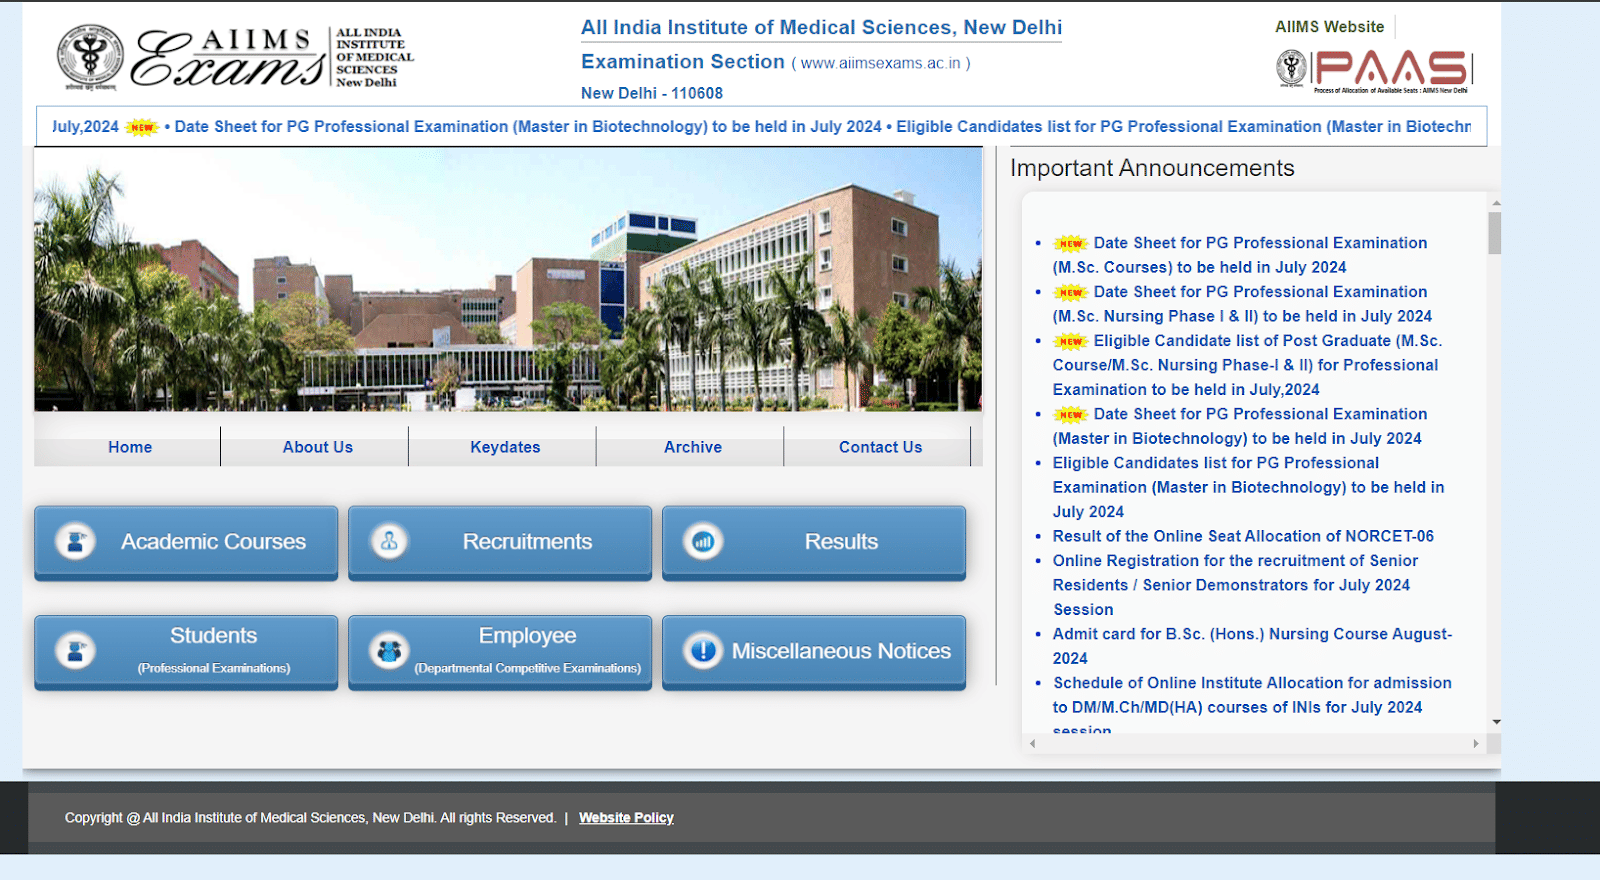The image size is (1600, 880).
Task: Open the Recruitments section
Action: coord(500,542)
